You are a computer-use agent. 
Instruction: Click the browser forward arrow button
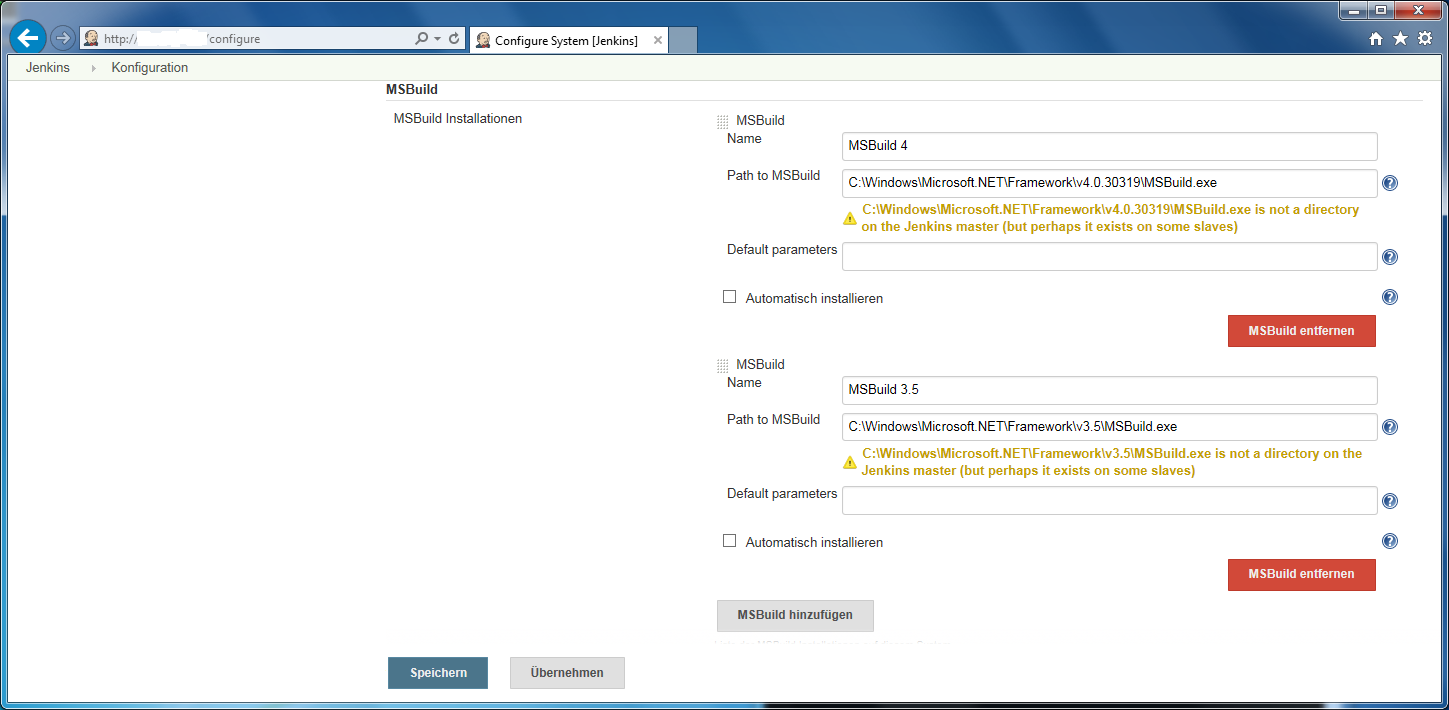62,39
